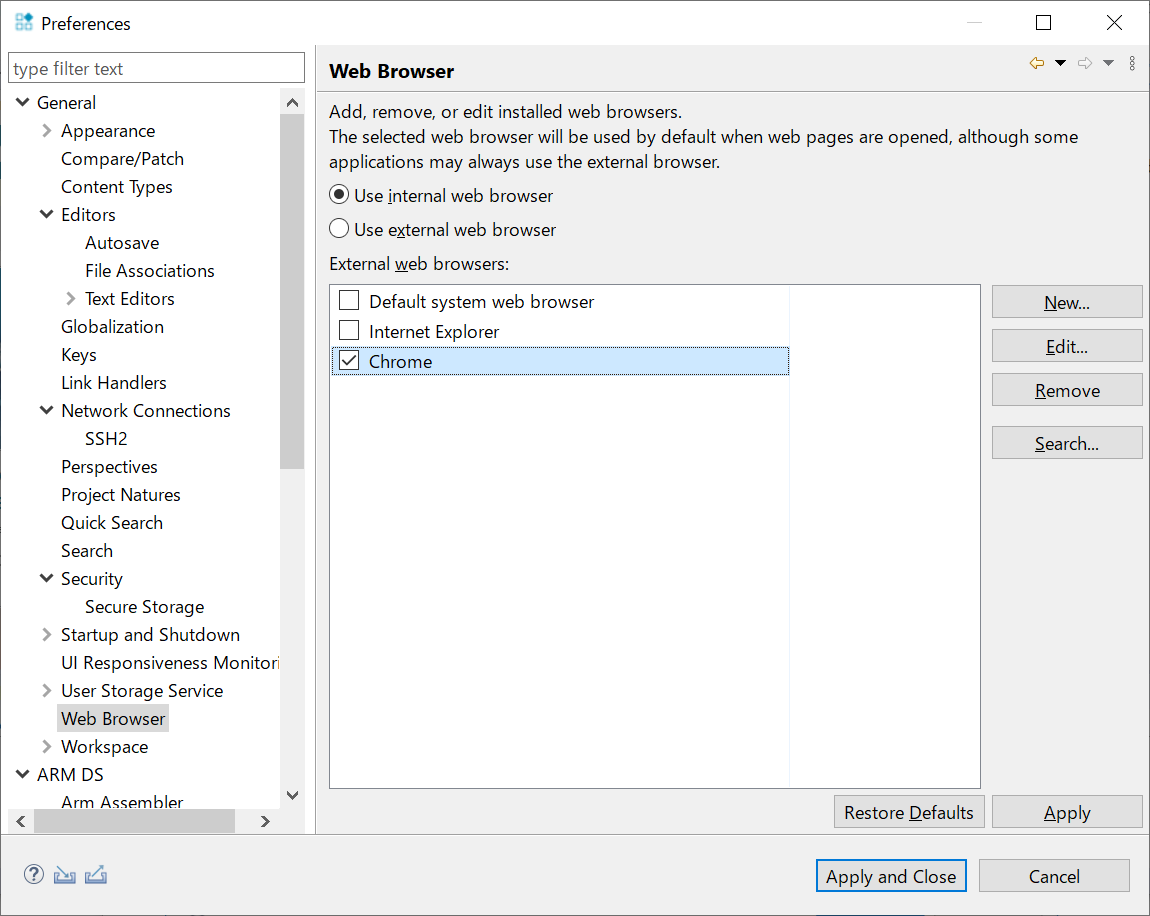Image resolution: width=1150 pixels, height=916 pixels.
Task: Open the back history dropdown arrow
Action: pyautogui.click(x=1061, y=63)
